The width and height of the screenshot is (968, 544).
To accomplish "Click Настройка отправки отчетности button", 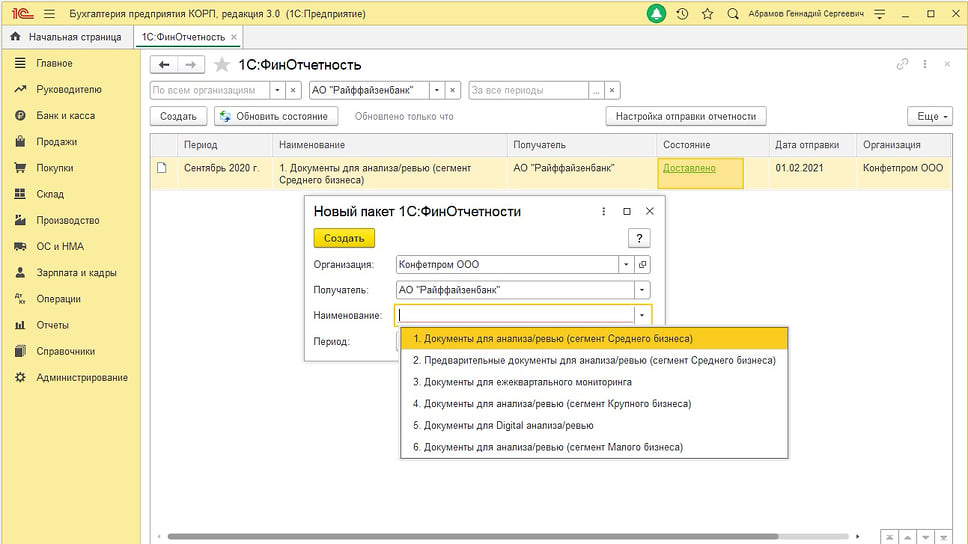I will [x=685, y=116].
